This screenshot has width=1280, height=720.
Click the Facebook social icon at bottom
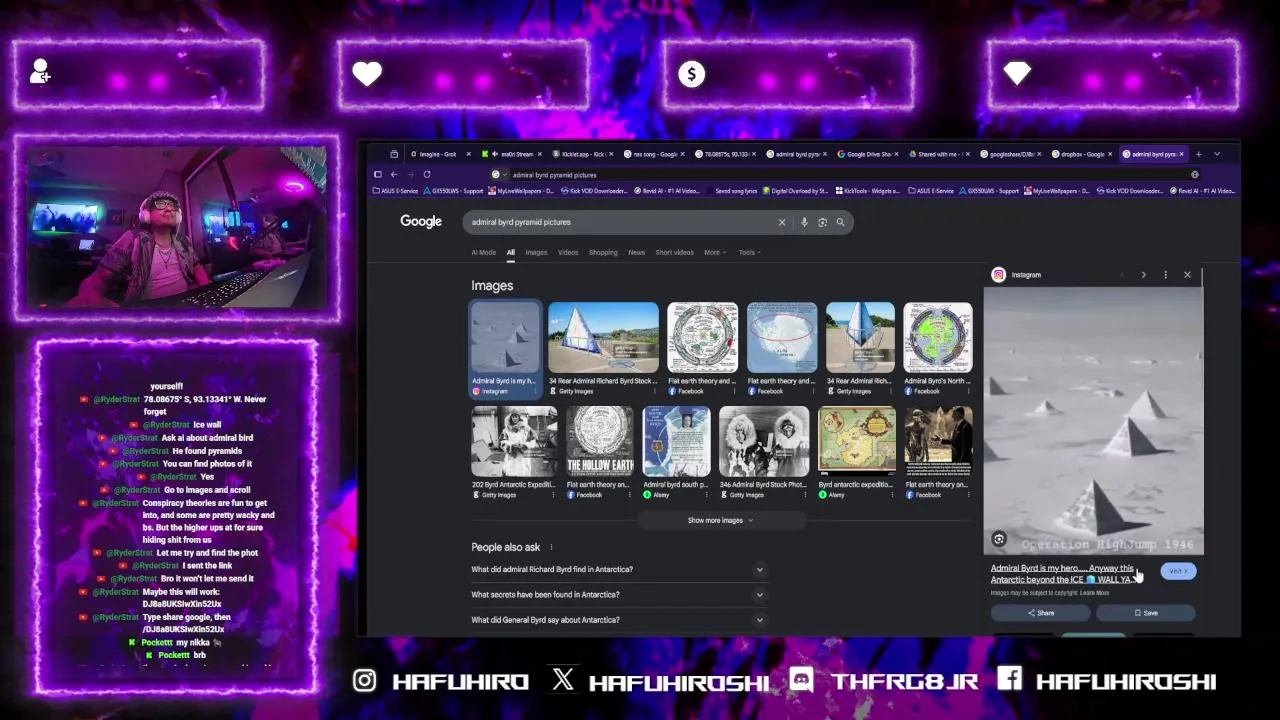(x=1009, y=680)
